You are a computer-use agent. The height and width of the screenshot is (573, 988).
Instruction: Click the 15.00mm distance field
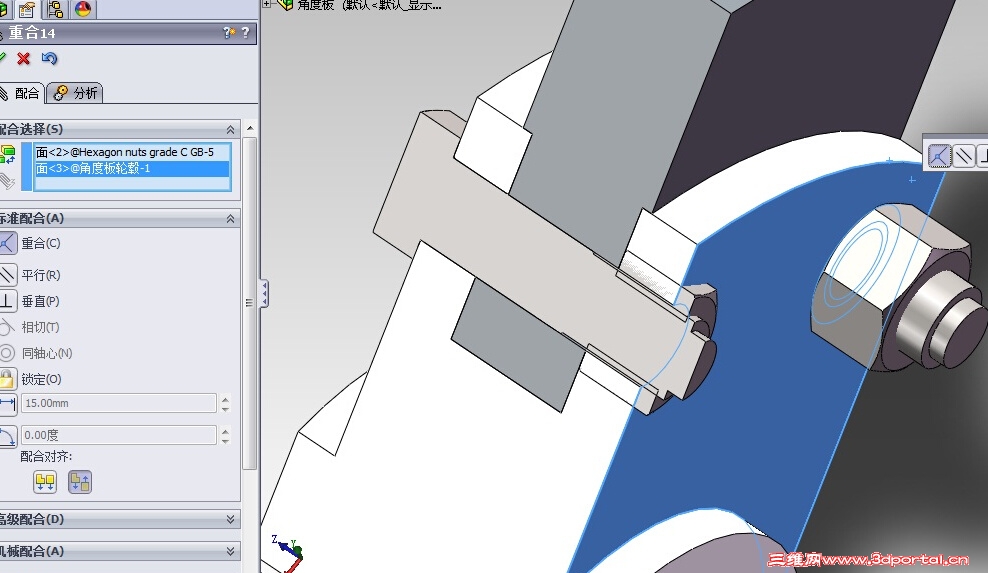click(x=118, y=403)
